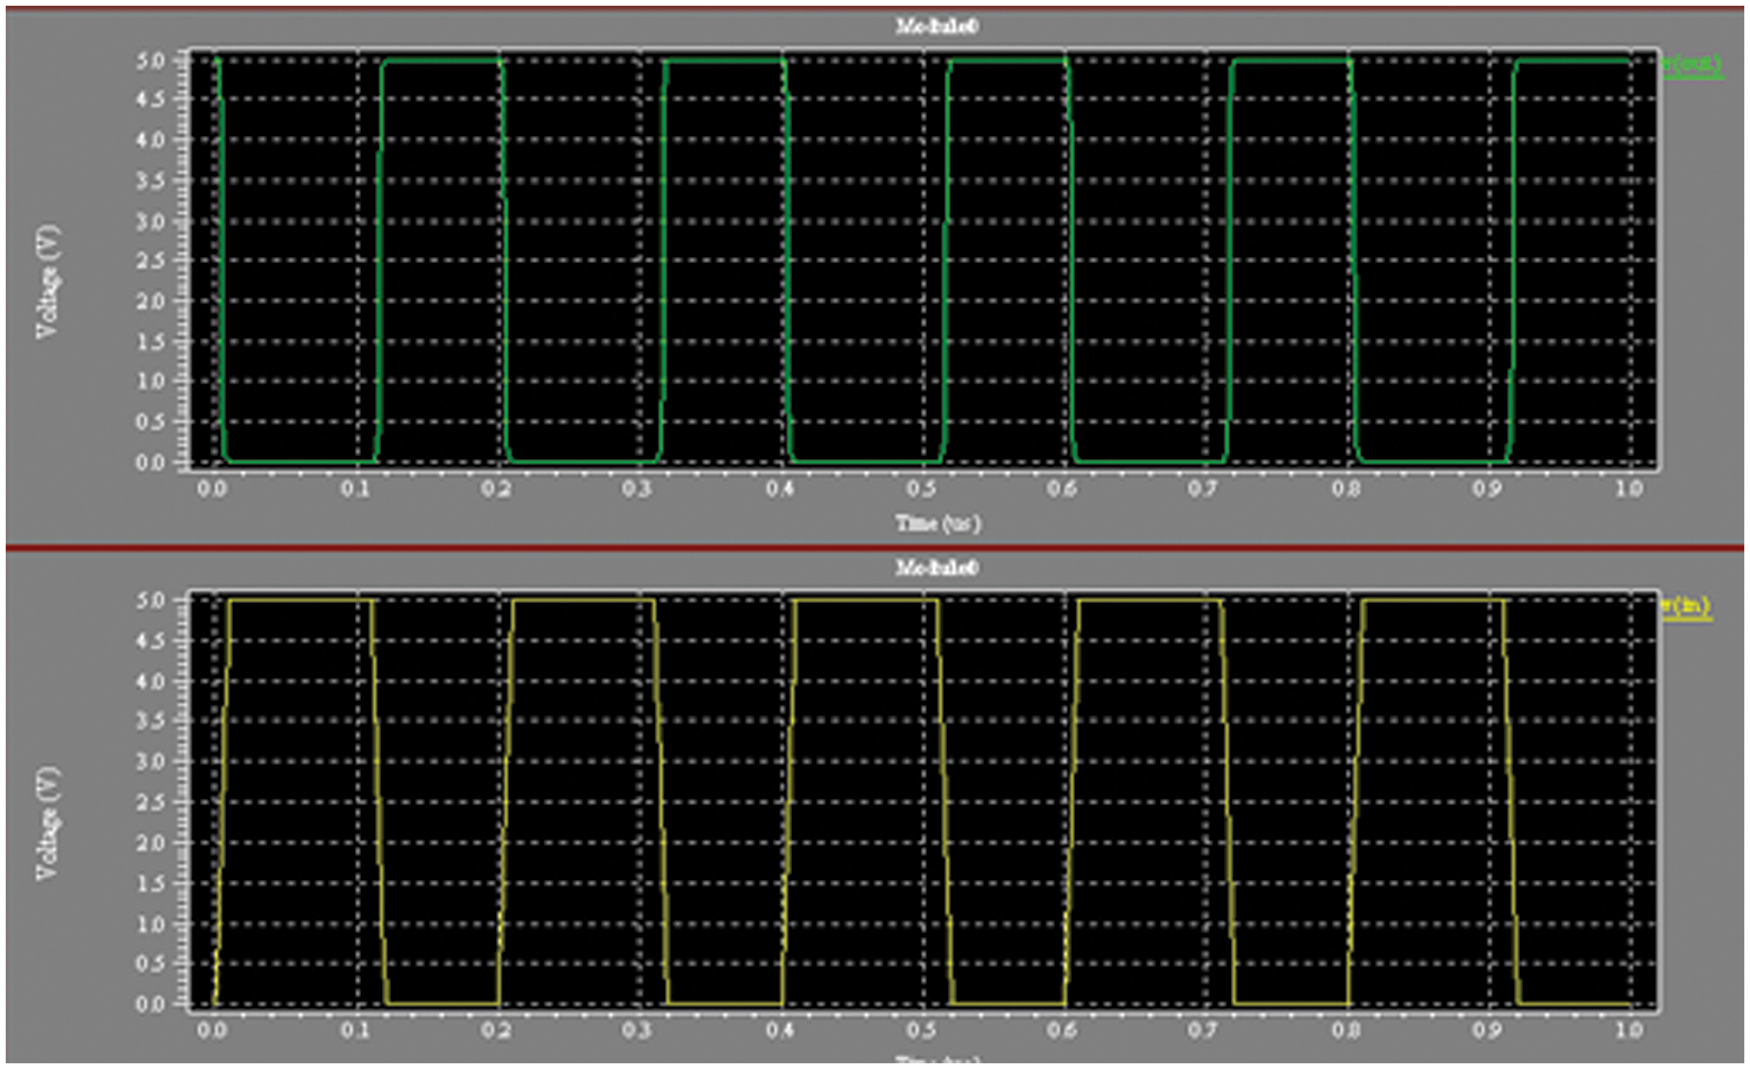Select the Module0 title of the top plot
Viewport: 1750px width, 1069px height.
coord(937,27)
